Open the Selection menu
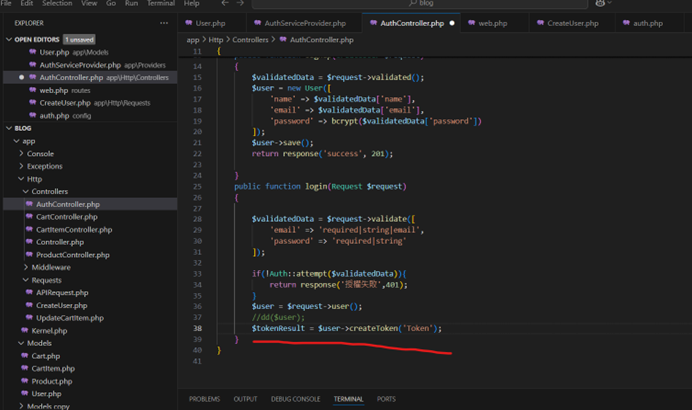 57,4
